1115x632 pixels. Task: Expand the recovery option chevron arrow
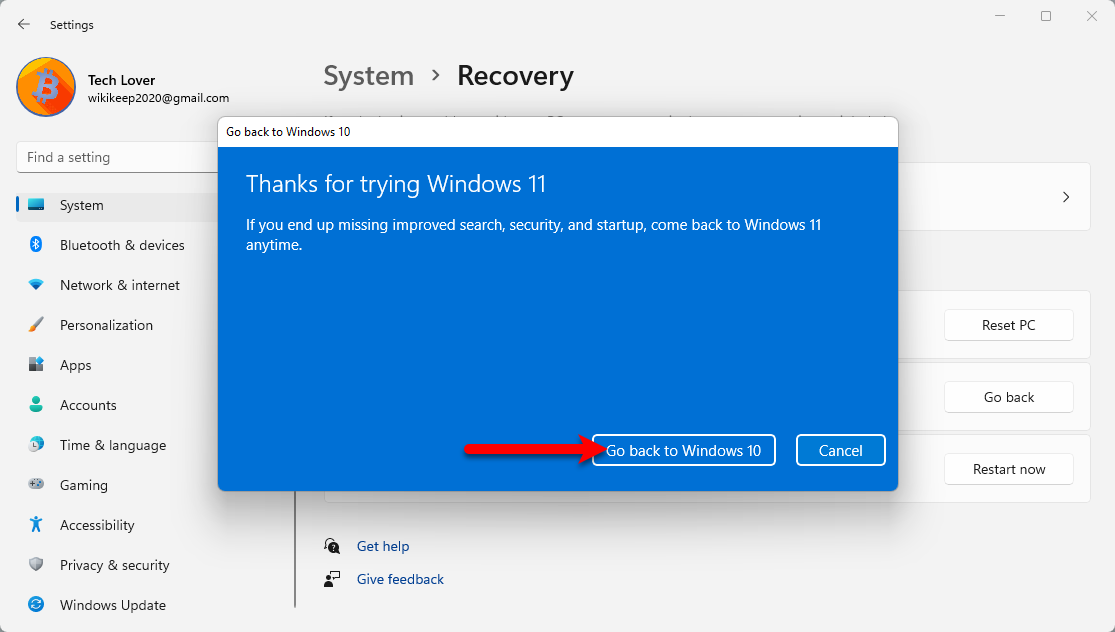pos(1066,197)
